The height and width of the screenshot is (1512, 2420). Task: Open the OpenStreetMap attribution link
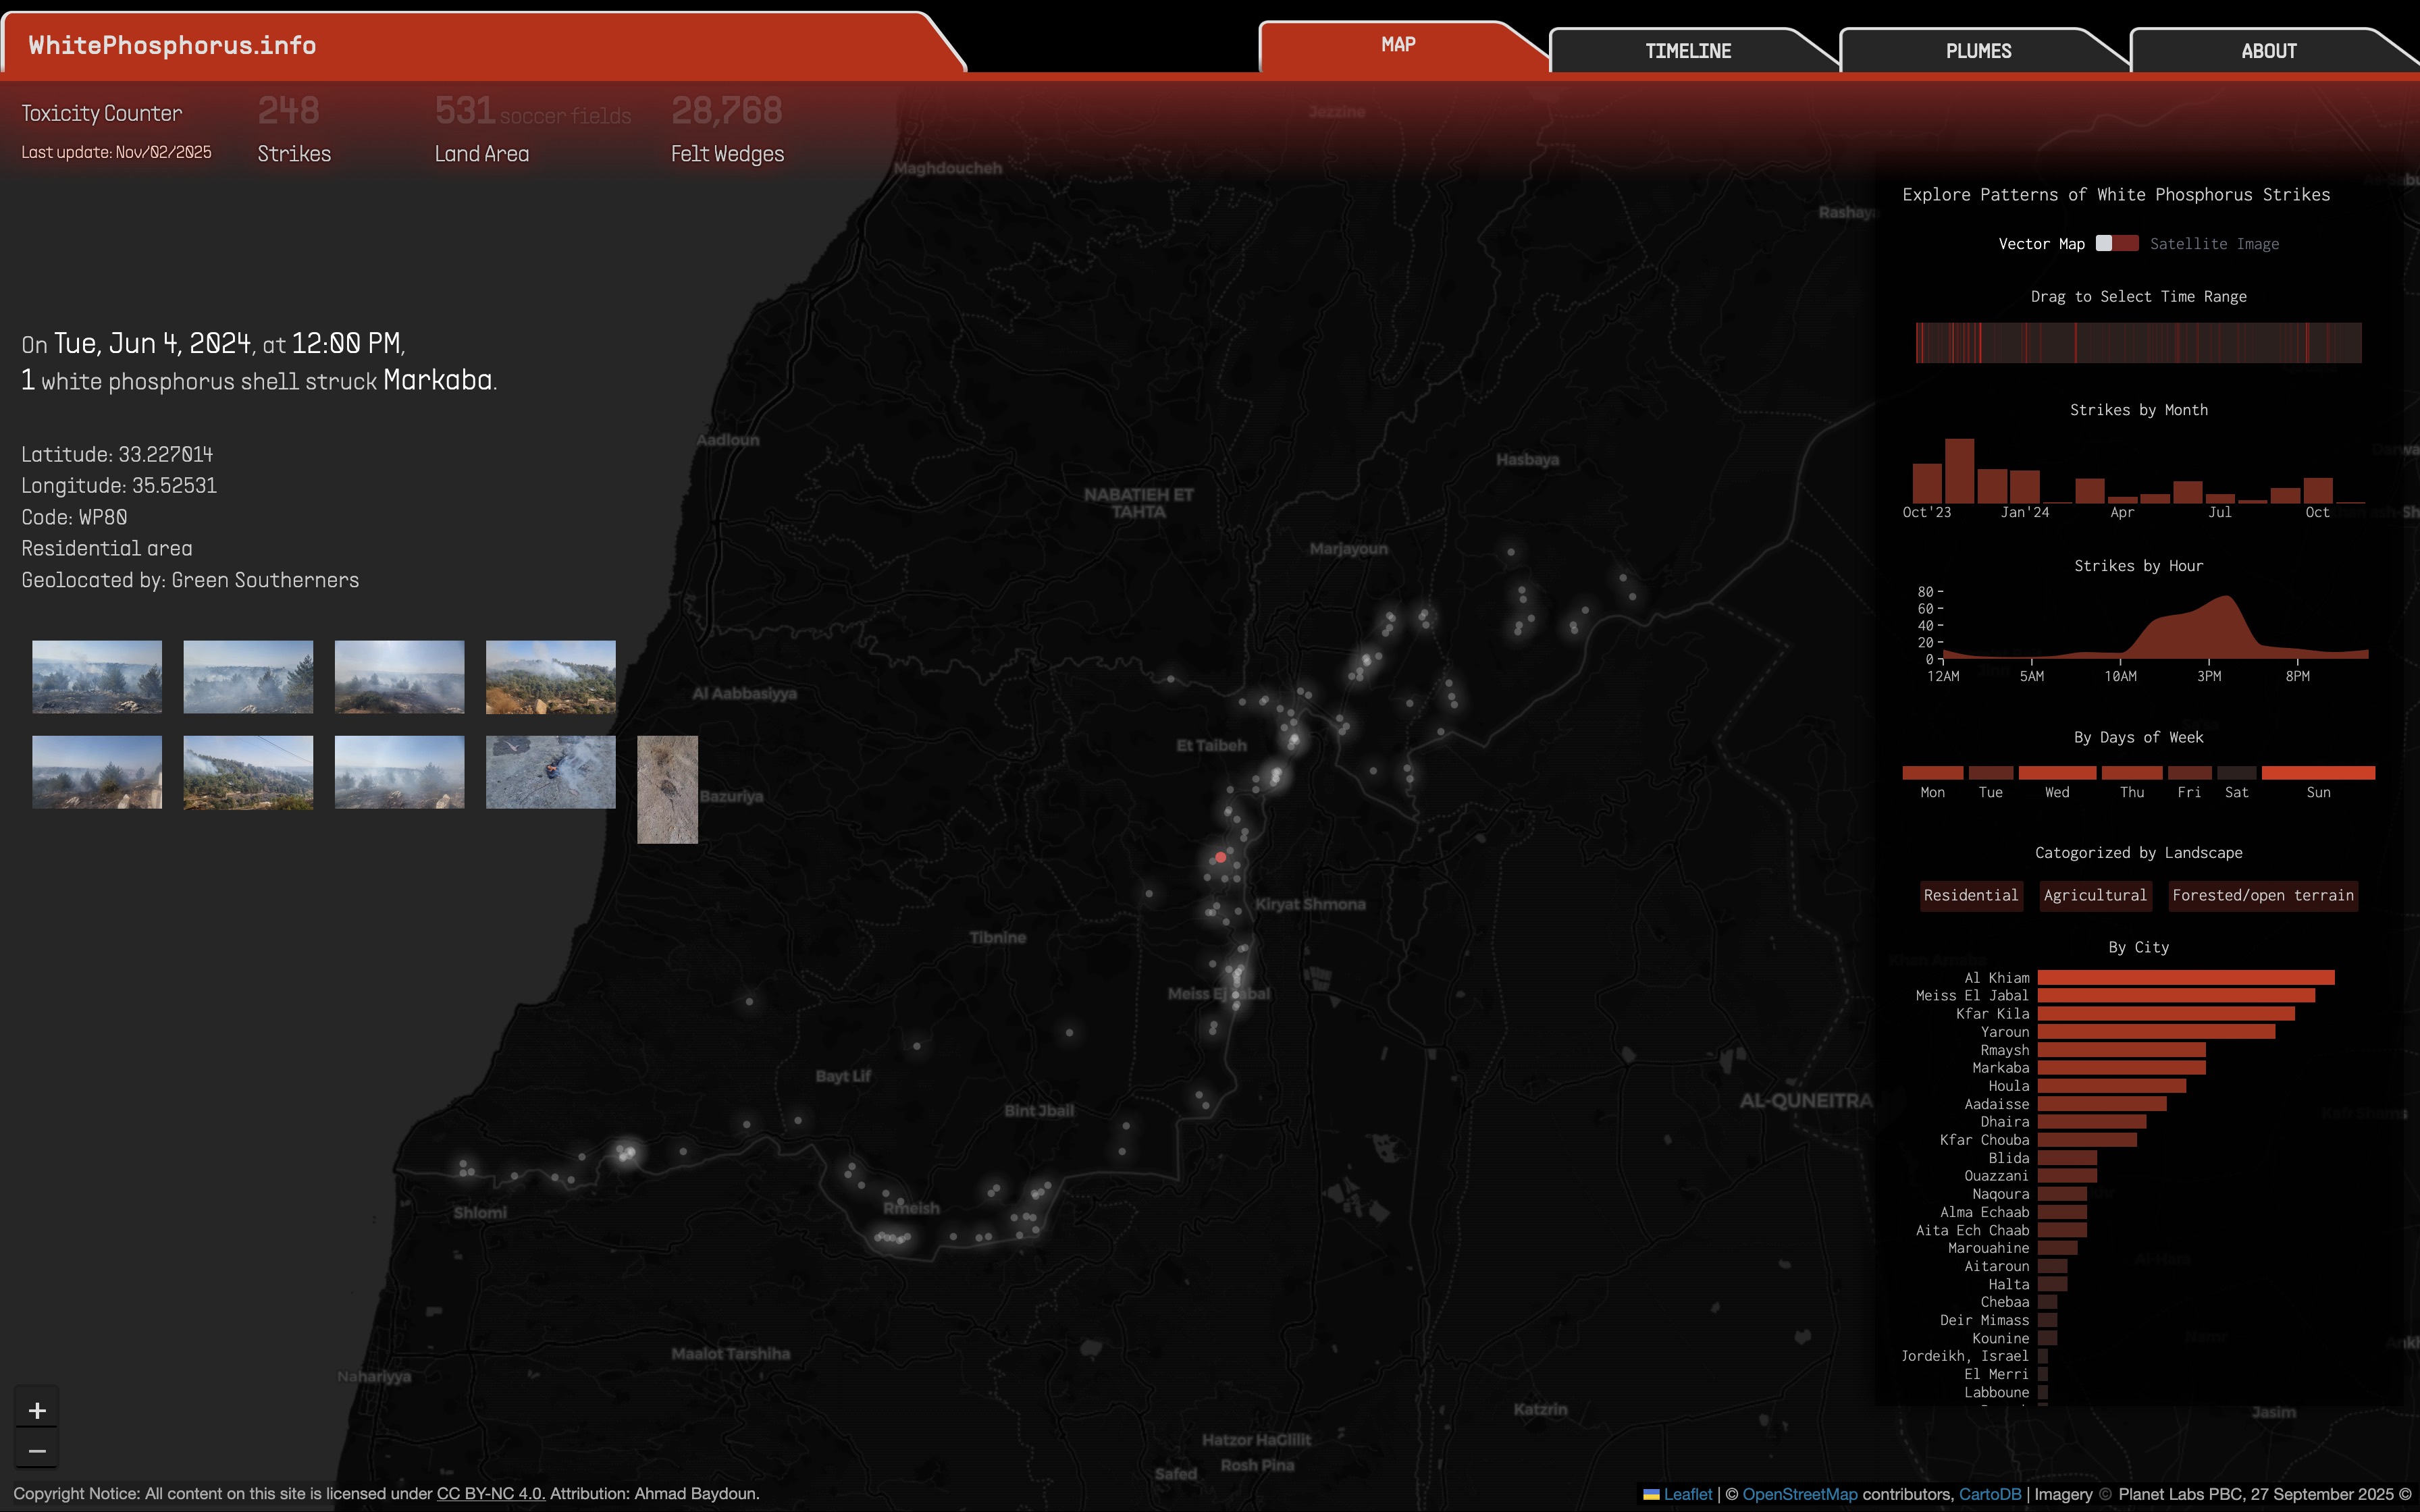tap(1799, 1494)
